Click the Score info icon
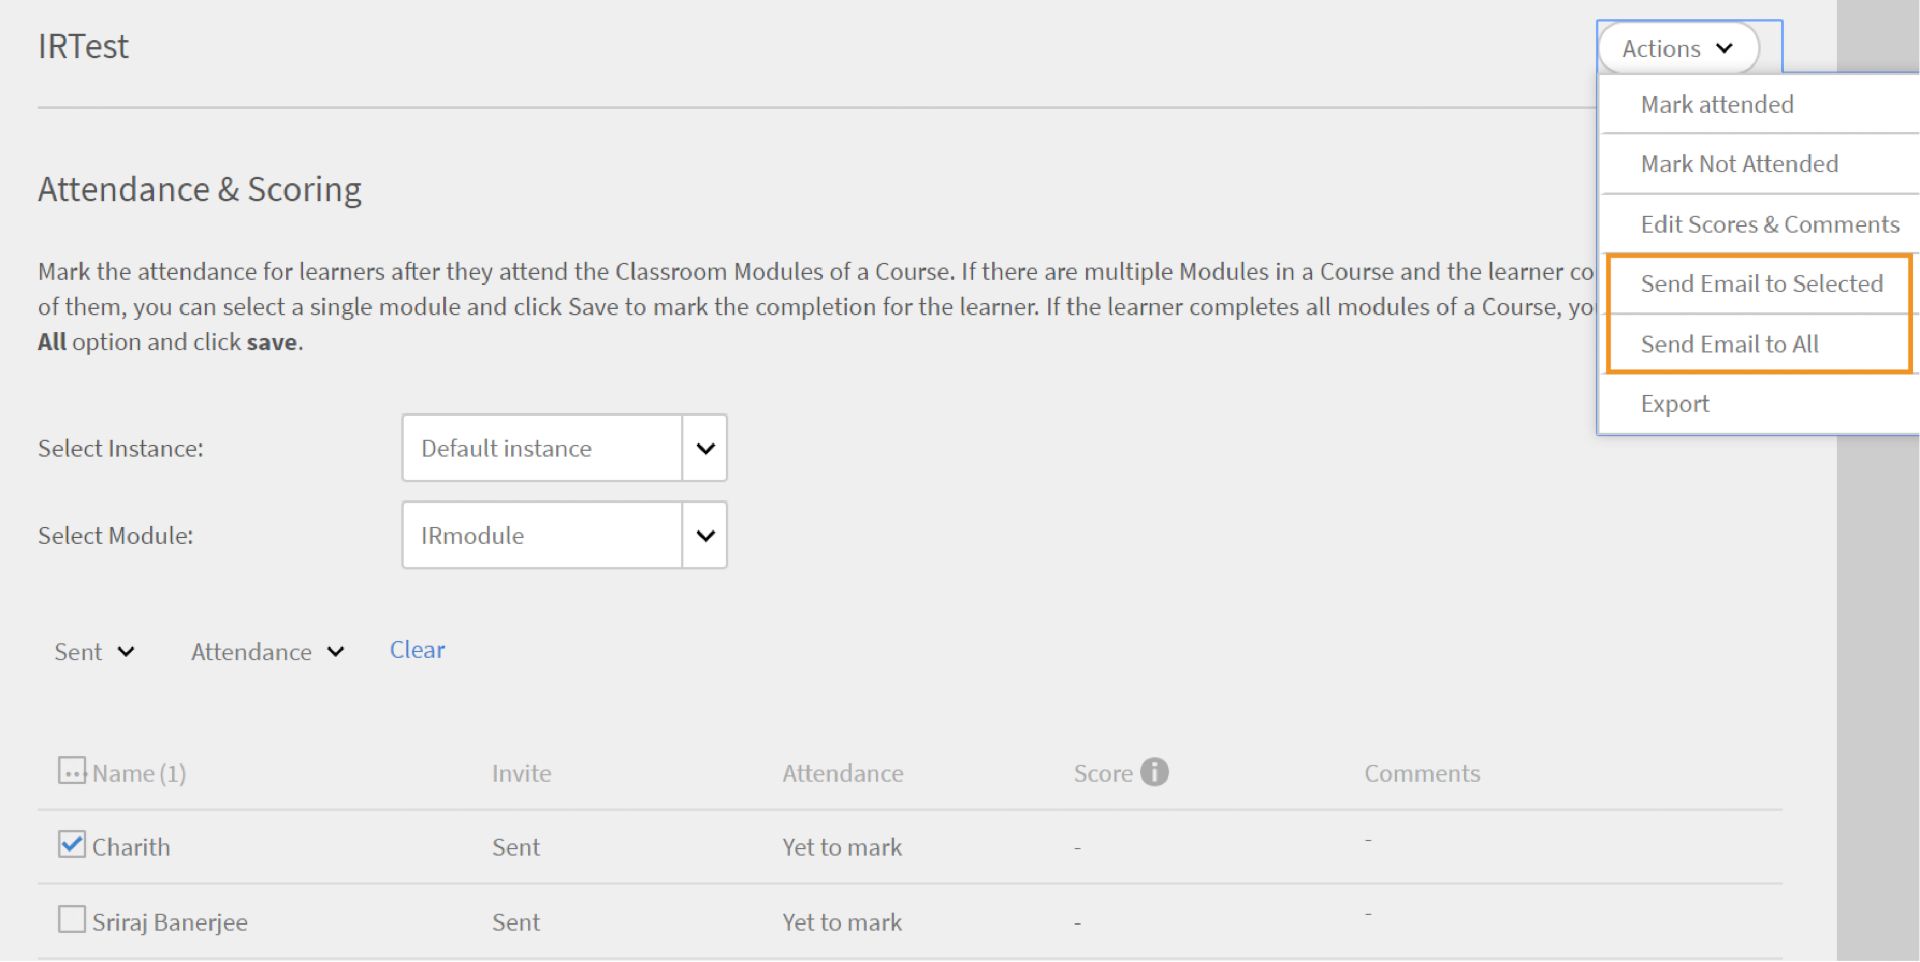 coord(1154,772)
